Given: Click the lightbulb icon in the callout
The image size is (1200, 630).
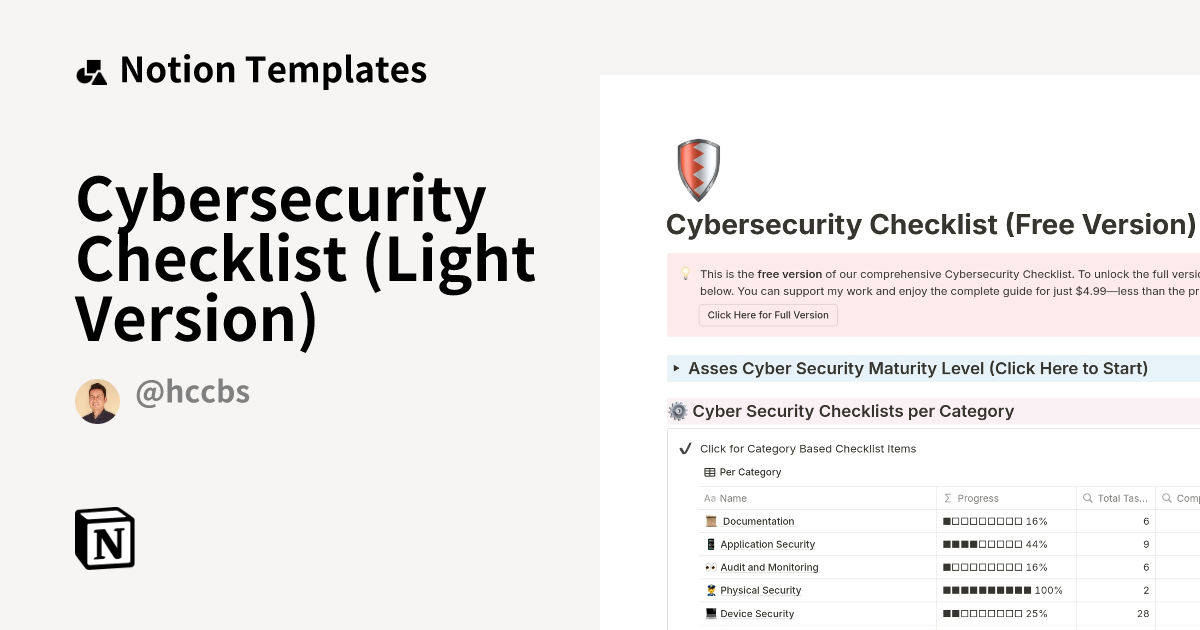Looking at the screenshot, I should tap(685, 274).
